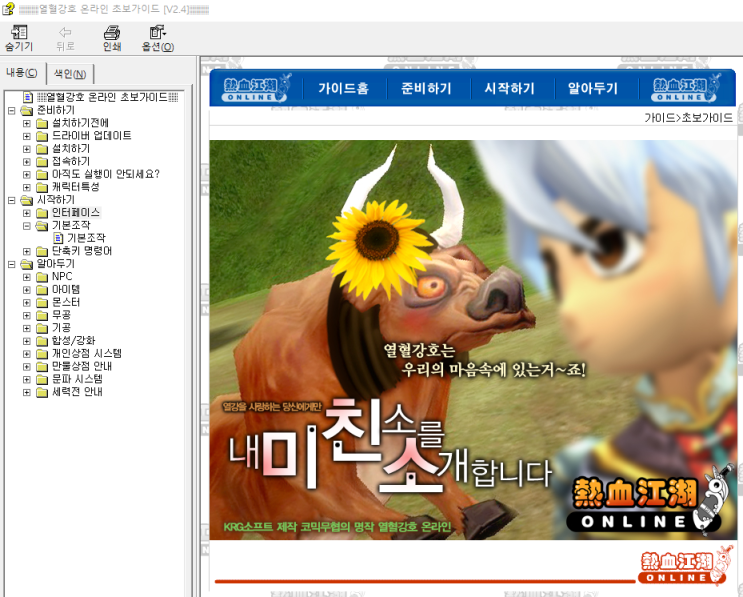Open the 준비하기 navigation menu
This screenshot has width=743, height=597.
[x=426, y=89]
